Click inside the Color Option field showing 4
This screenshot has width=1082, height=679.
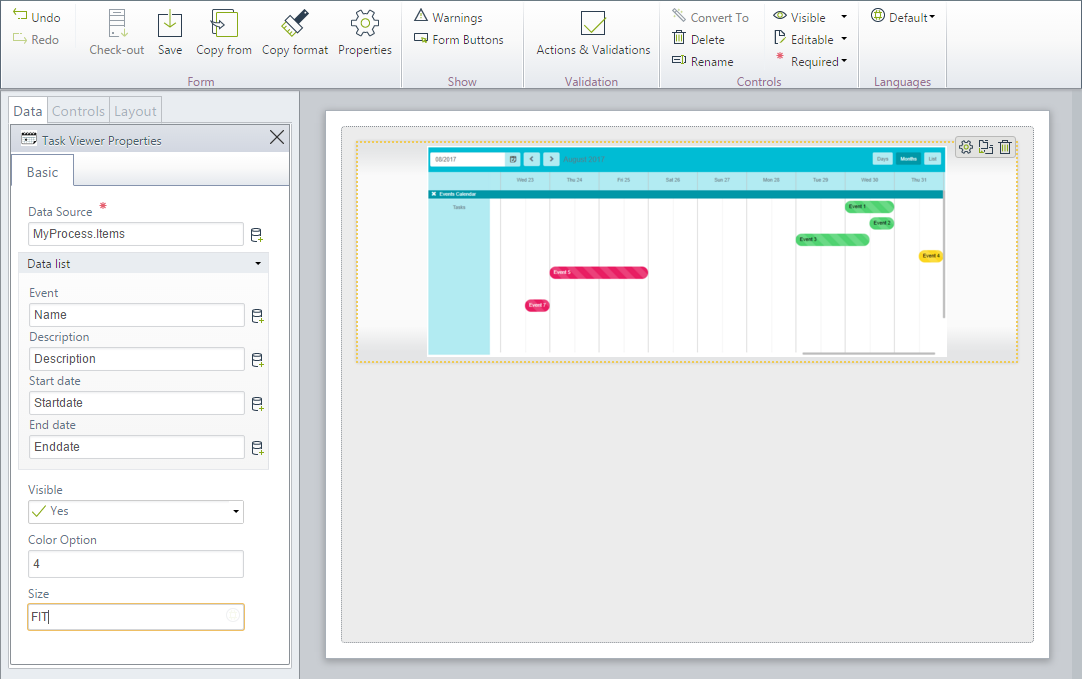(135, 563)
